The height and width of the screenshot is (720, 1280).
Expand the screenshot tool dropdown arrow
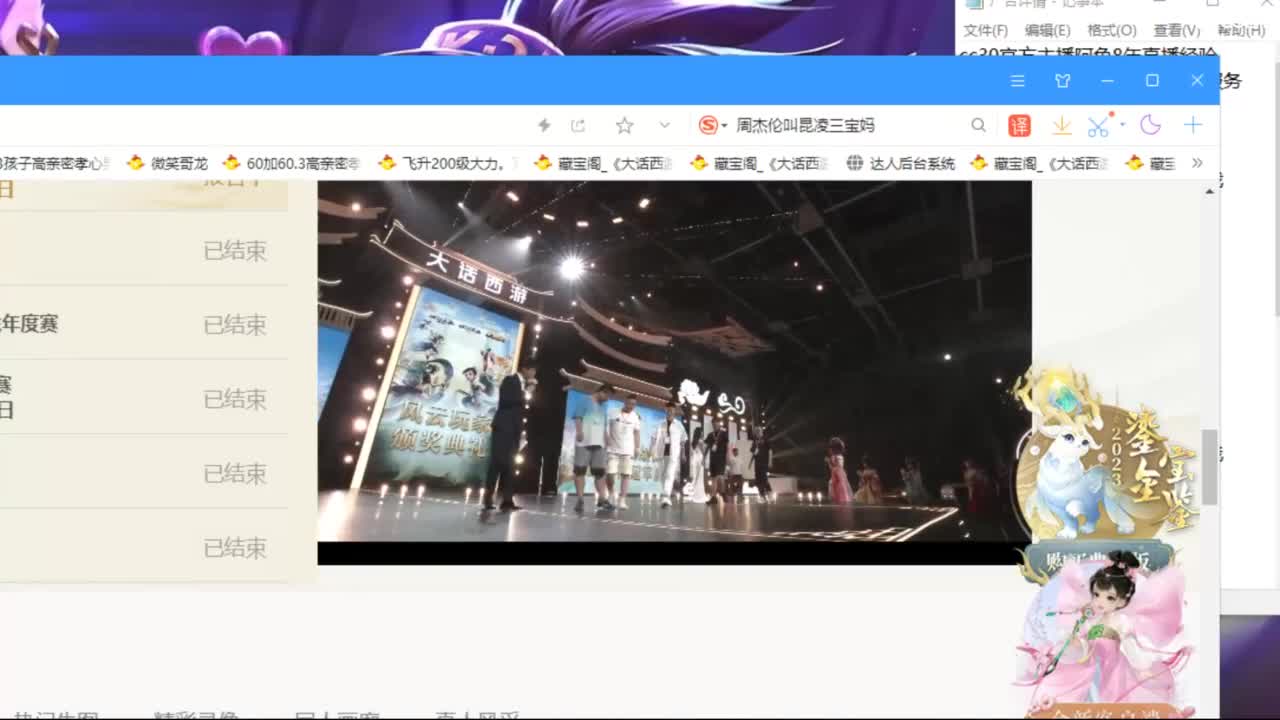click(1123, 125)
